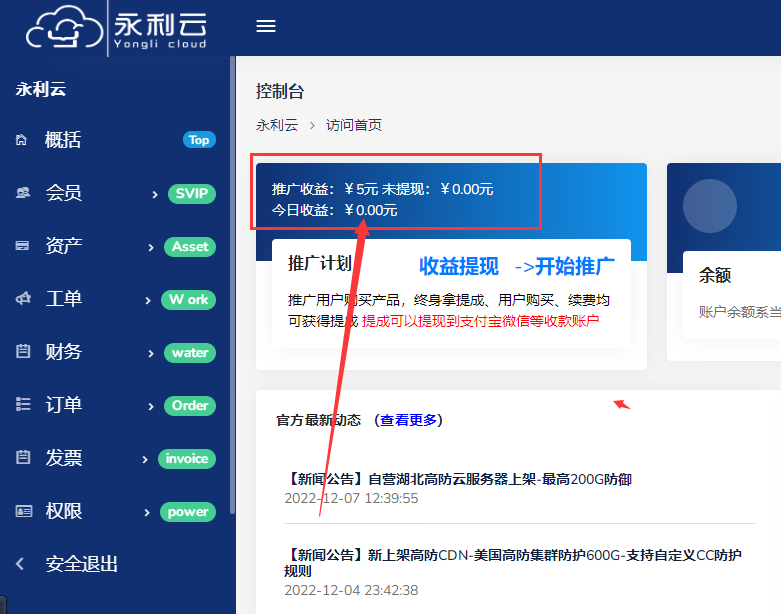Expand the 工单 submenu chevron
781x614 pixels.
[148, 301]
